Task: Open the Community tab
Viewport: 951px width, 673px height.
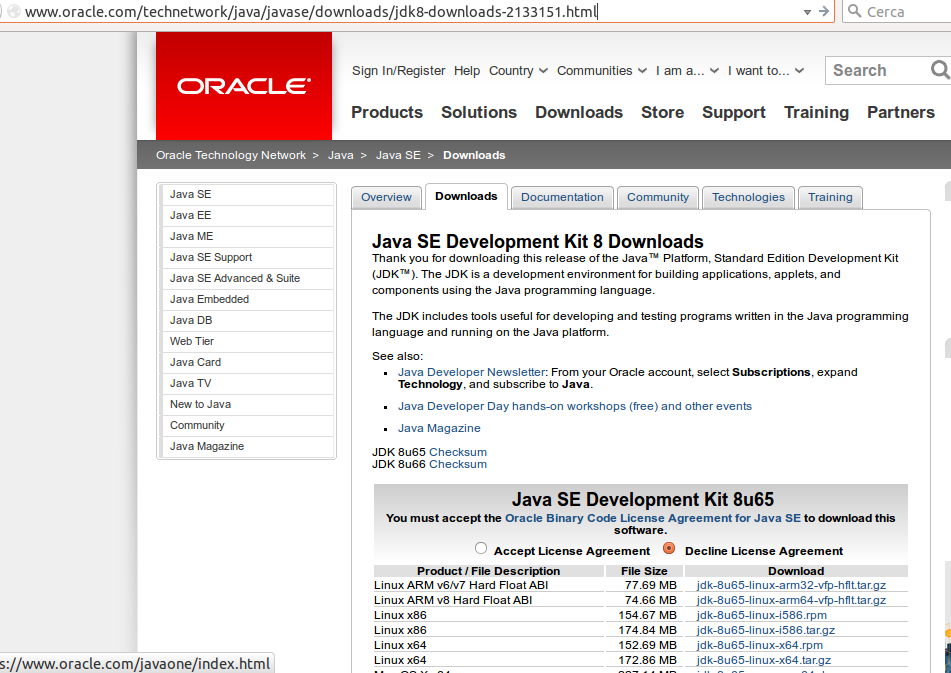Action: 658,198
